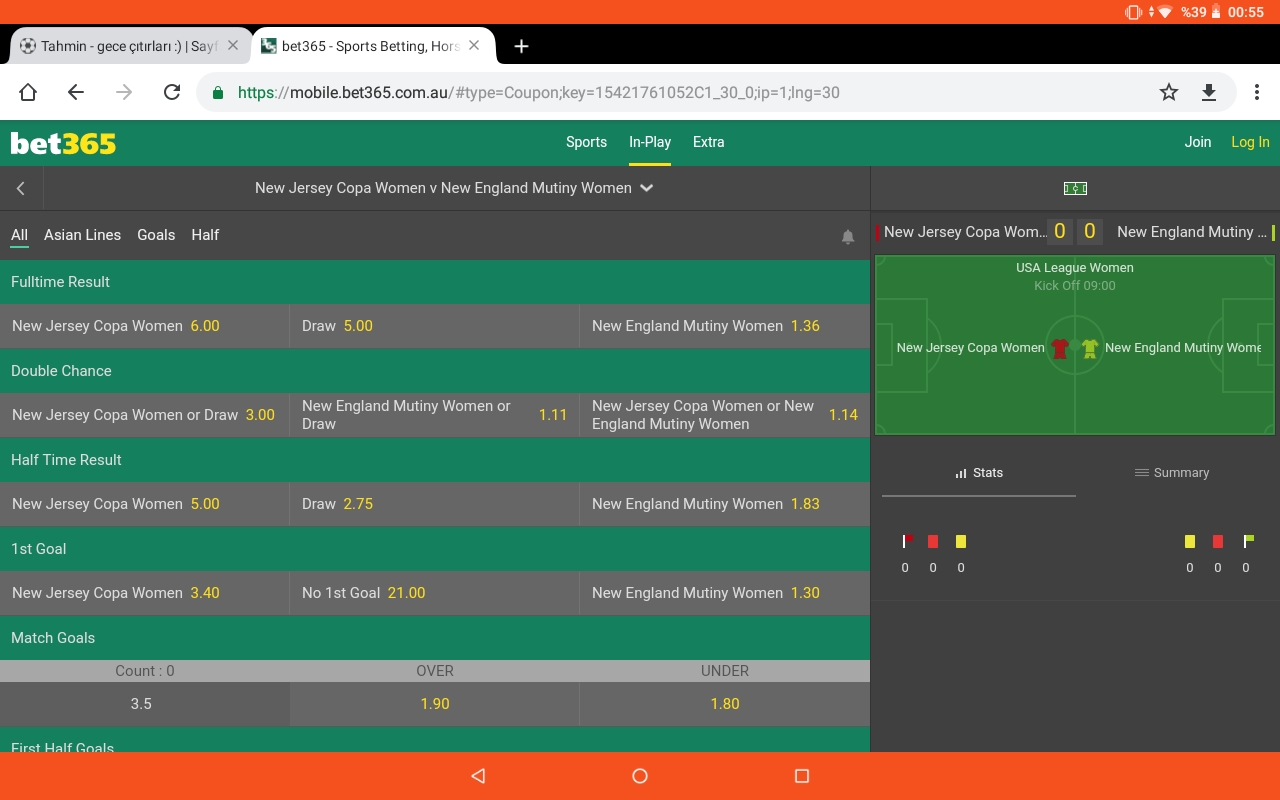1280x800 pixels.
Task: Tap the battery %39 status indicator
Action: [1200, 12]
